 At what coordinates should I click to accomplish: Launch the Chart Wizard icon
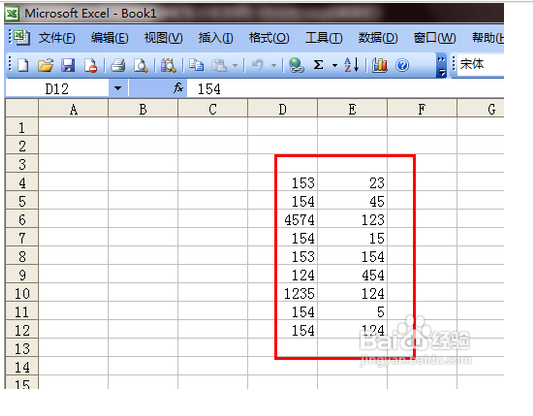(x=379, y=65)
